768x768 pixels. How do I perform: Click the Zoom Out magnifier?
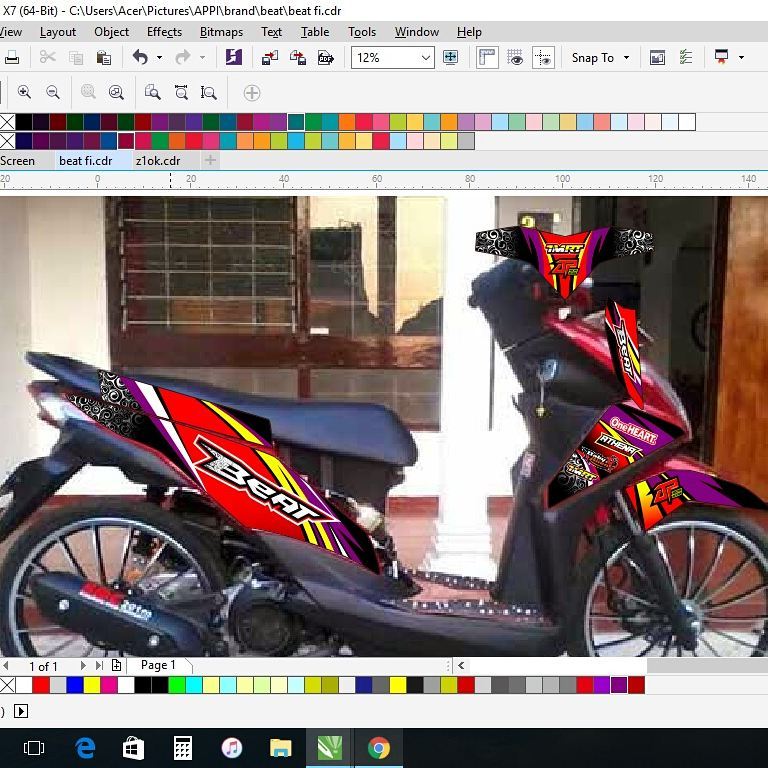click(x=52, y=92)
